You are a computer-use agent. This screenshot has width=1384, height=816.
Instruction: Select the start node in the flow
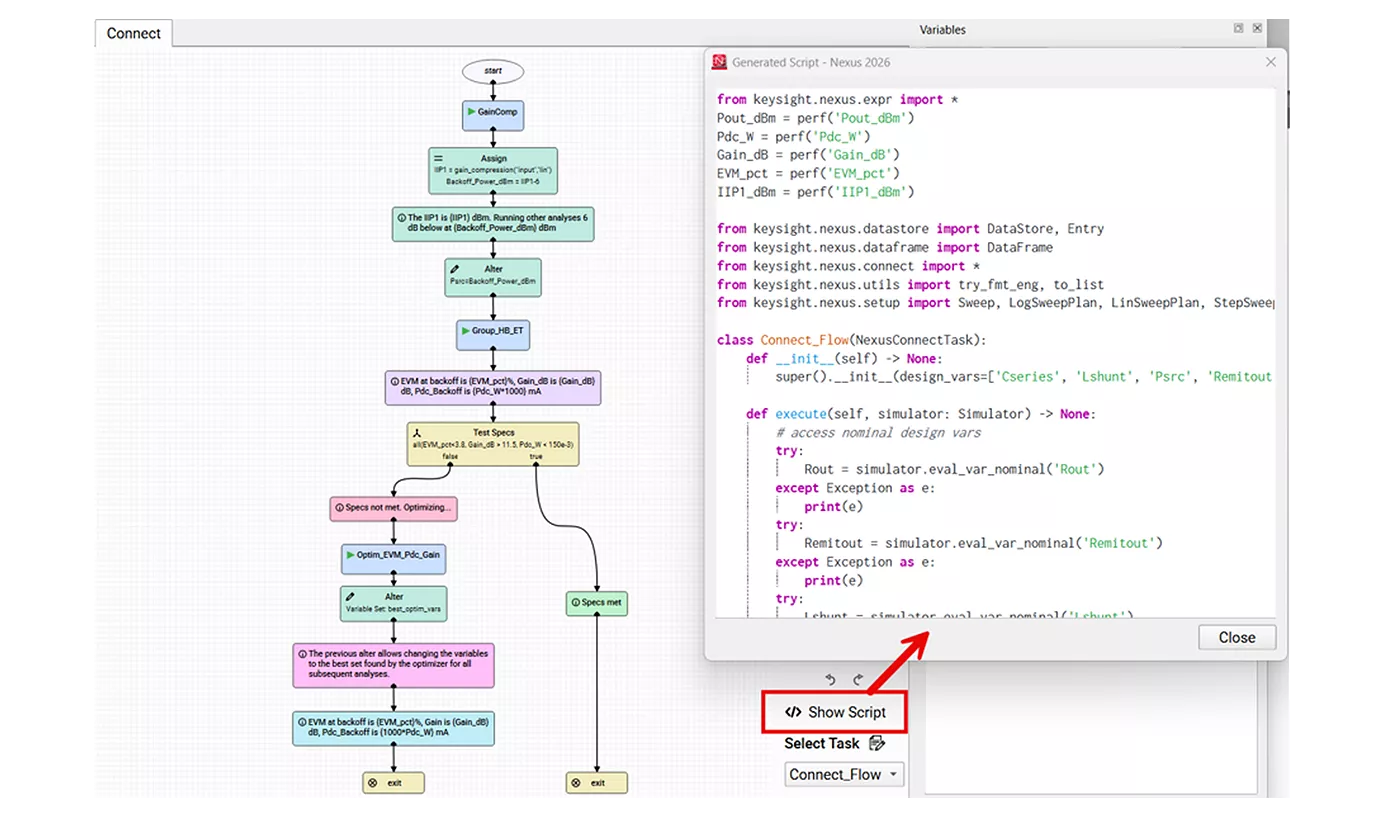[493, 71]
